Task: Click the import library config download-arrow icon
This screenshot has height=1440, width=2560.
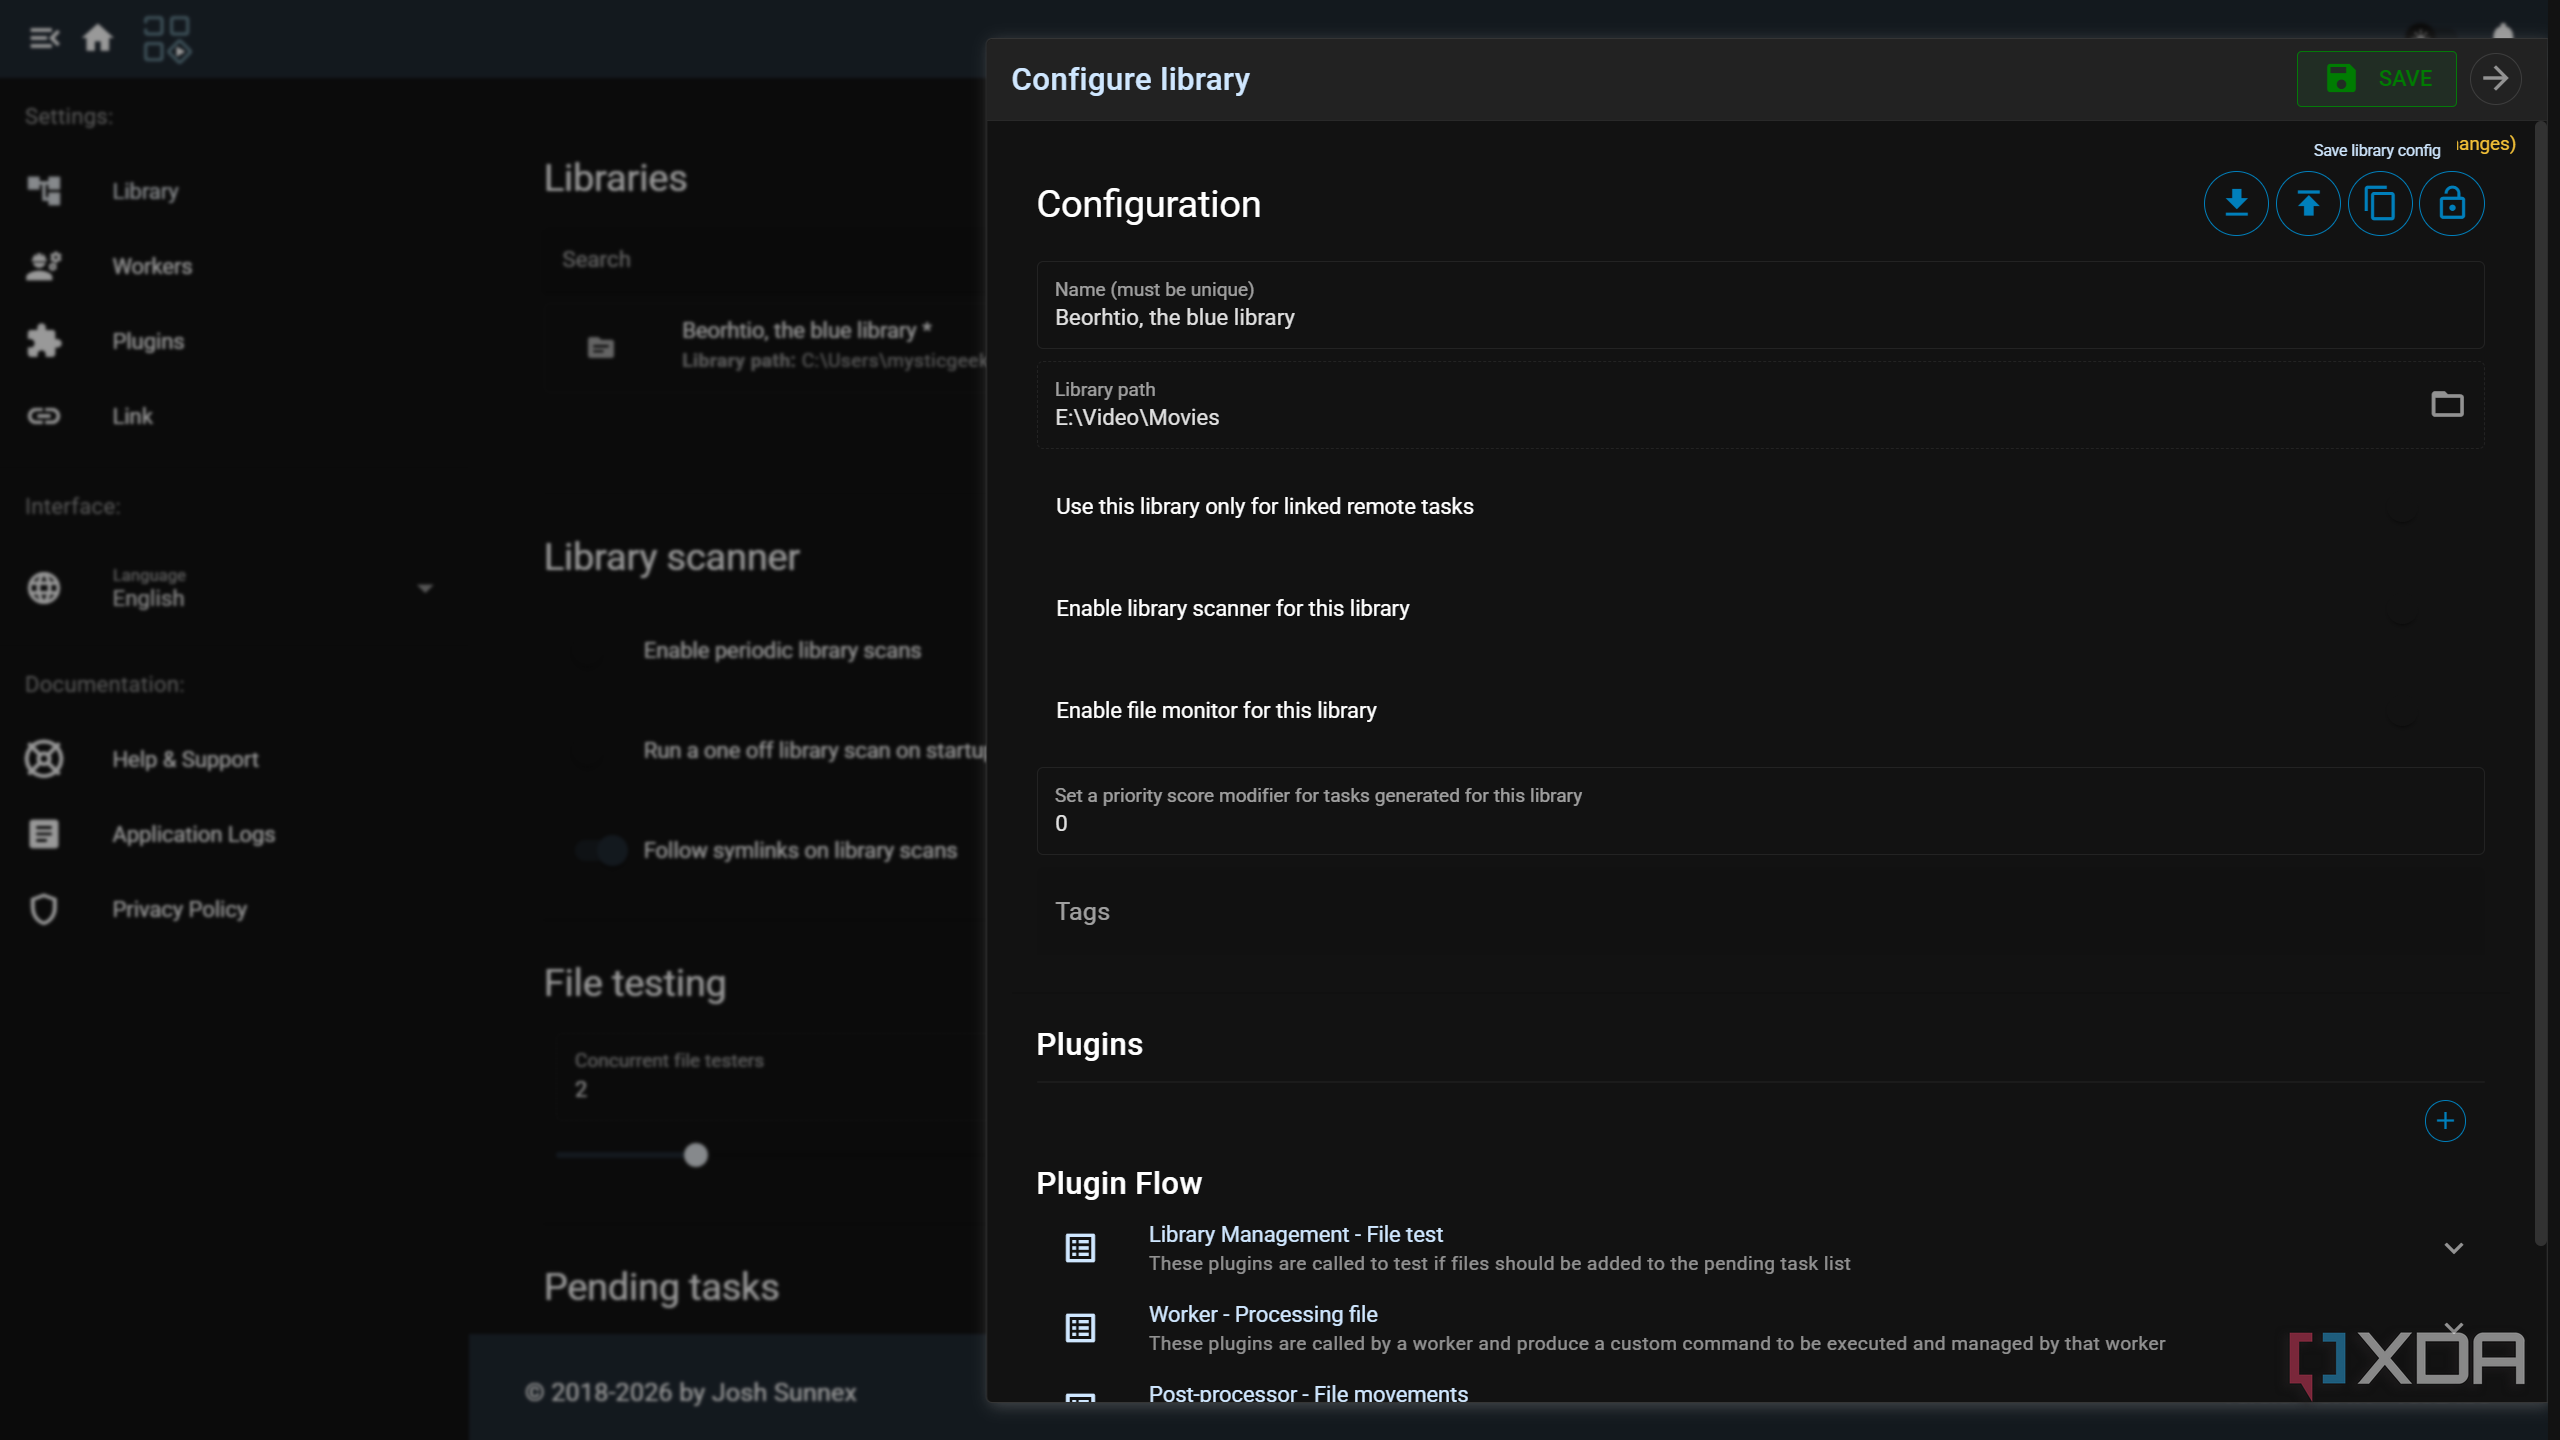Action: pyautogui.click(x=2236, y=204)
